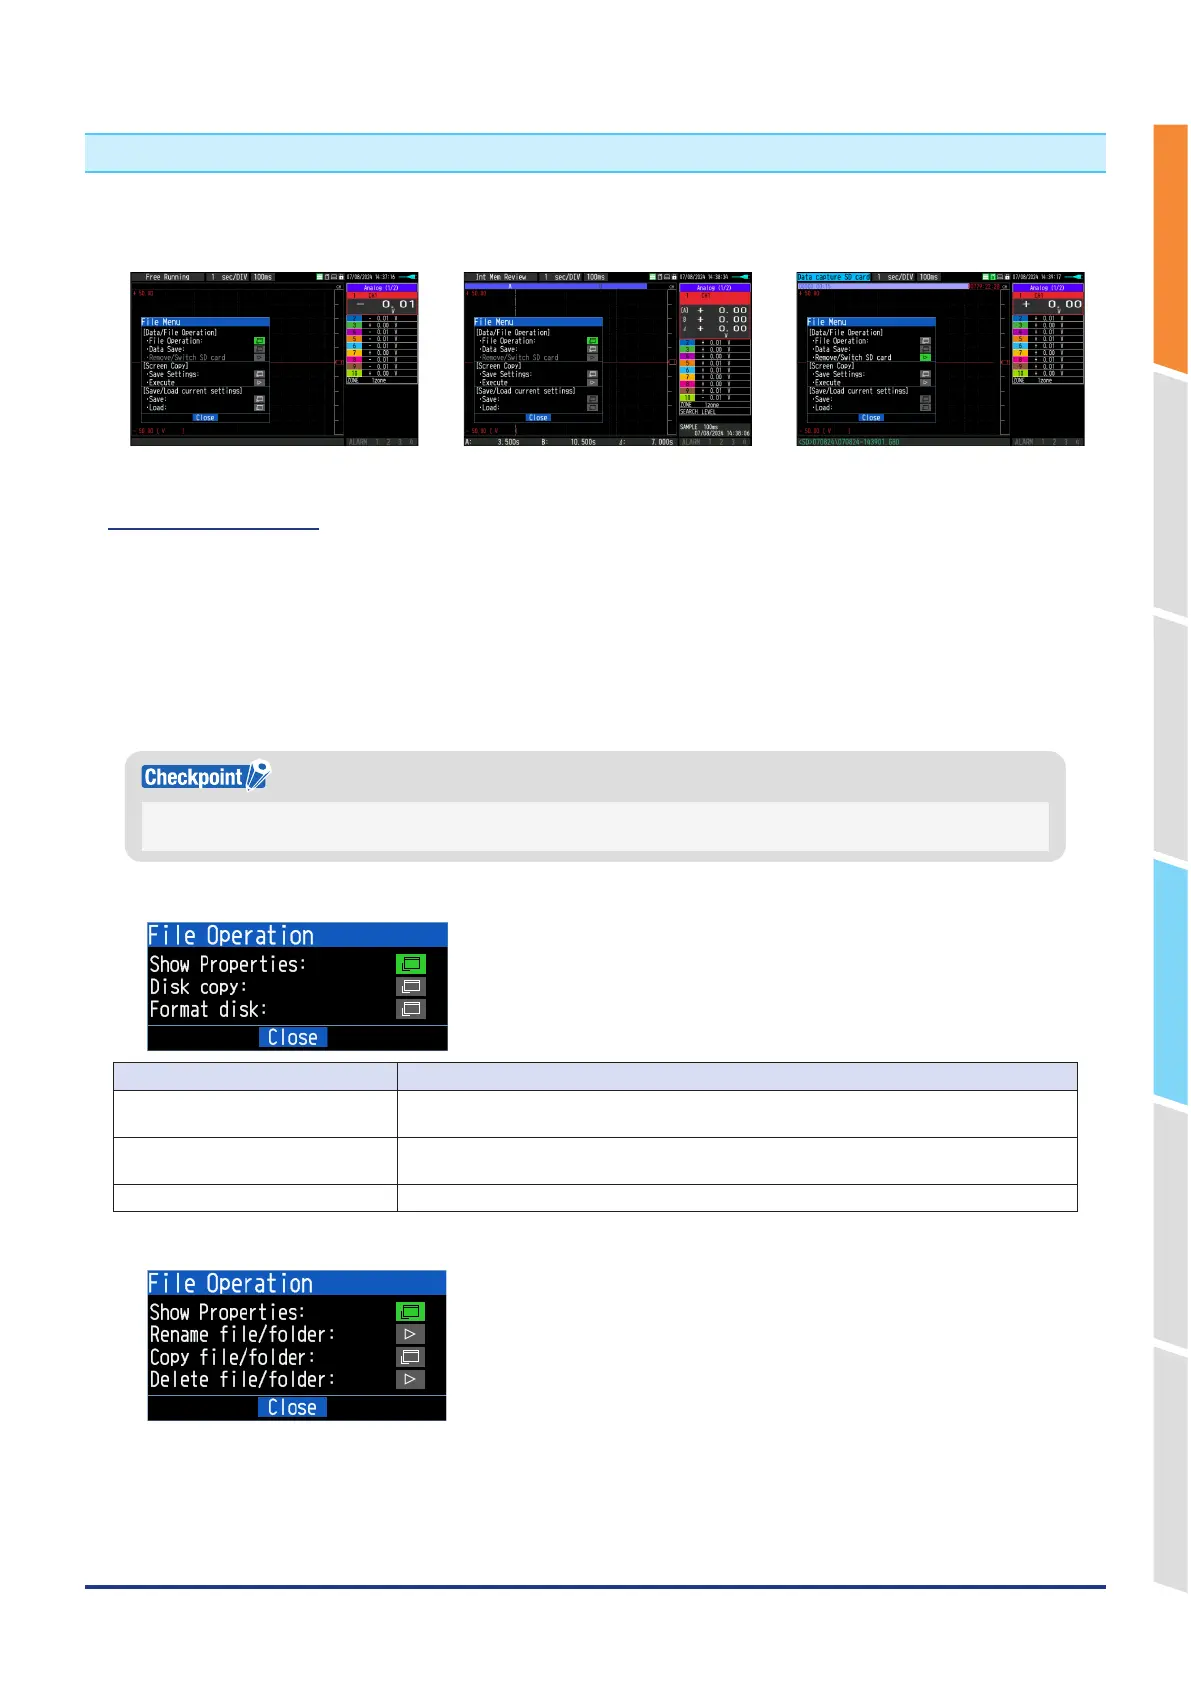Click File Operation title bar above Rename file/folder

click(x=297, y=1283)
